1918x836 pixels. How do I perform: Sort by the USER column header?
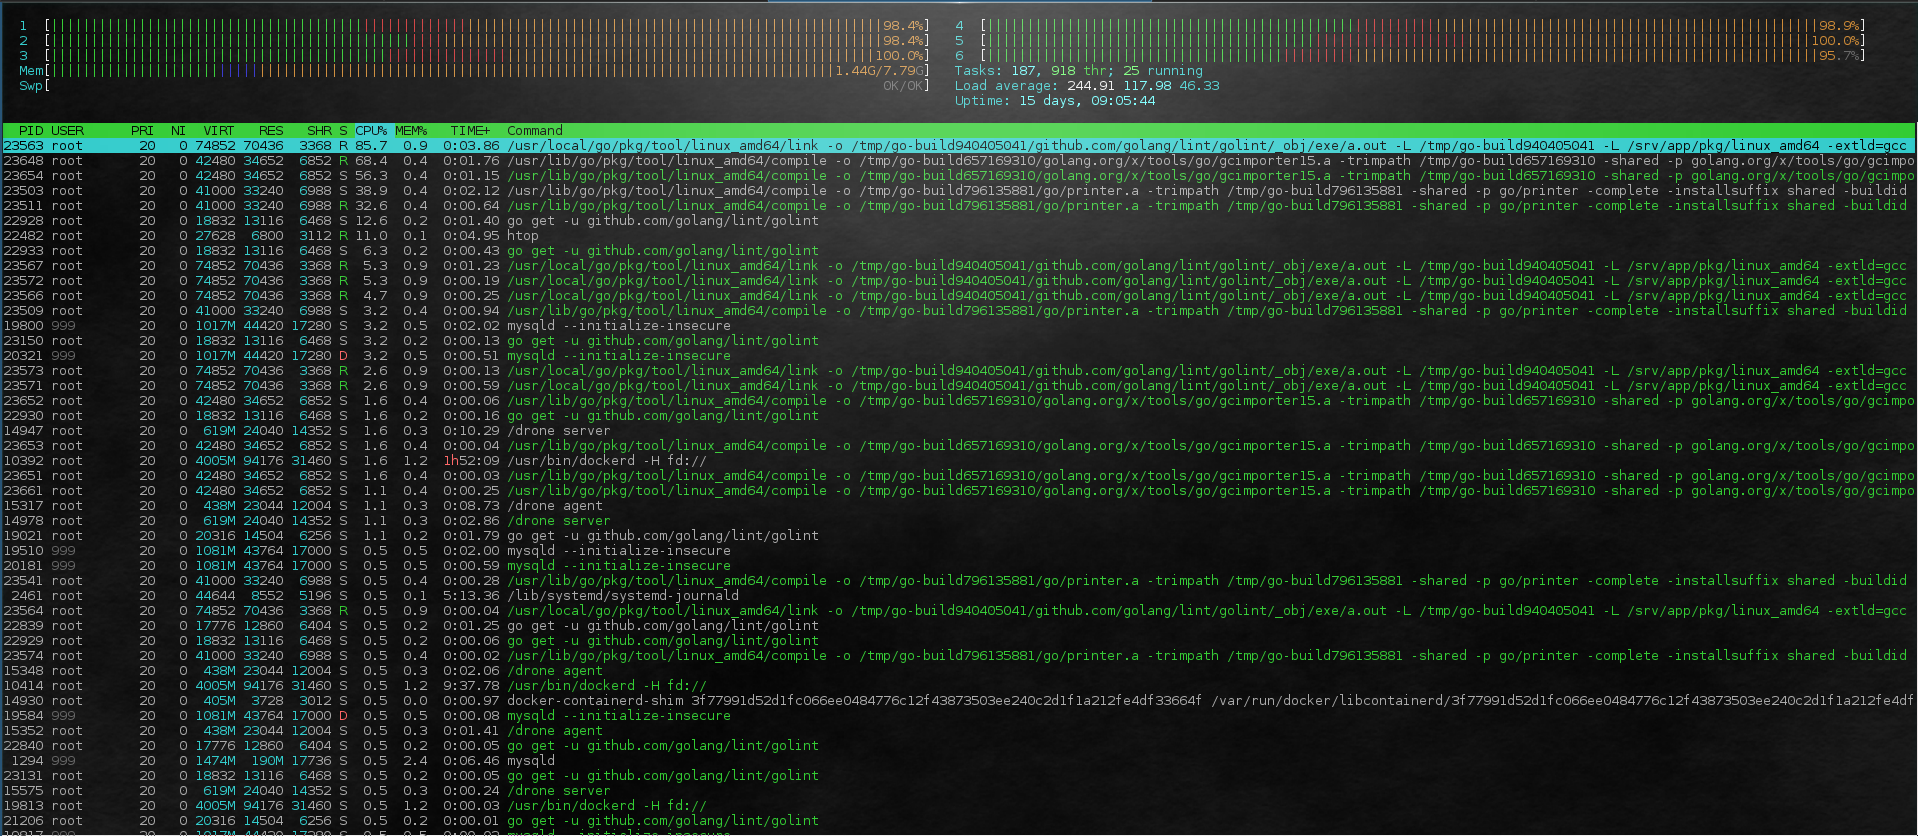pos(67,131)
